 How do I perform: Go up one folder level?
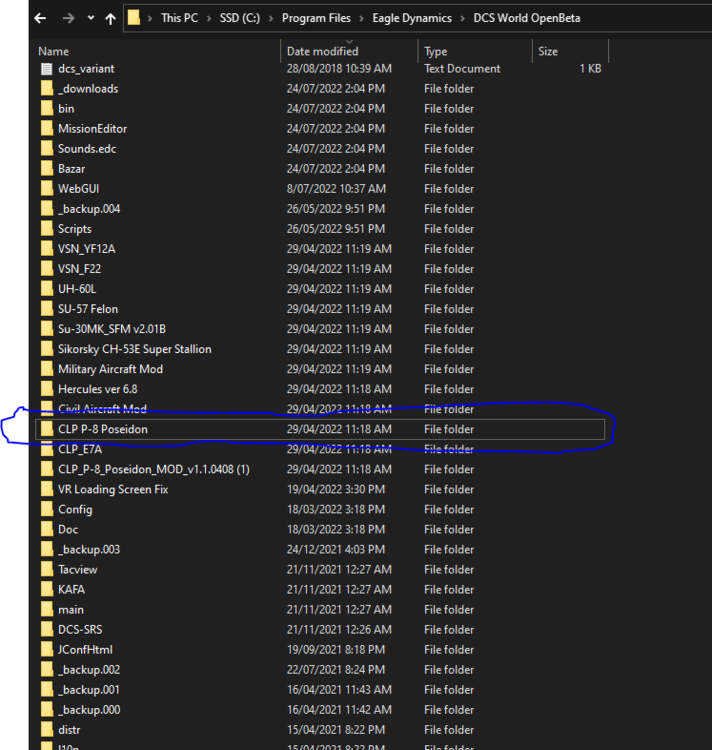110,18
